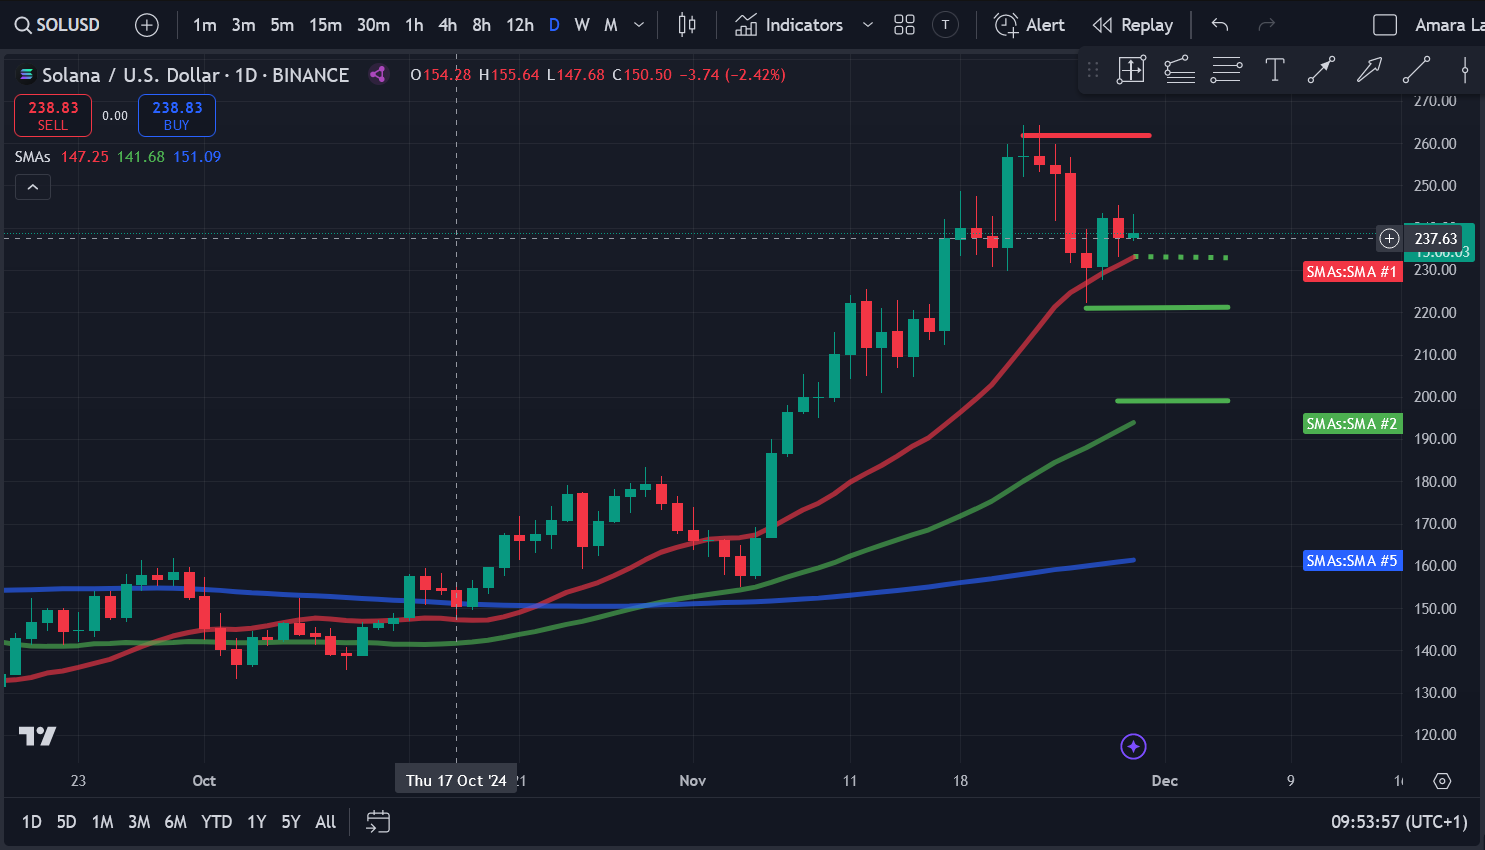1485x850 pixels.
Task: Click the purple share-style icon beside BINANCE
Action: click(x=378, y=74)
